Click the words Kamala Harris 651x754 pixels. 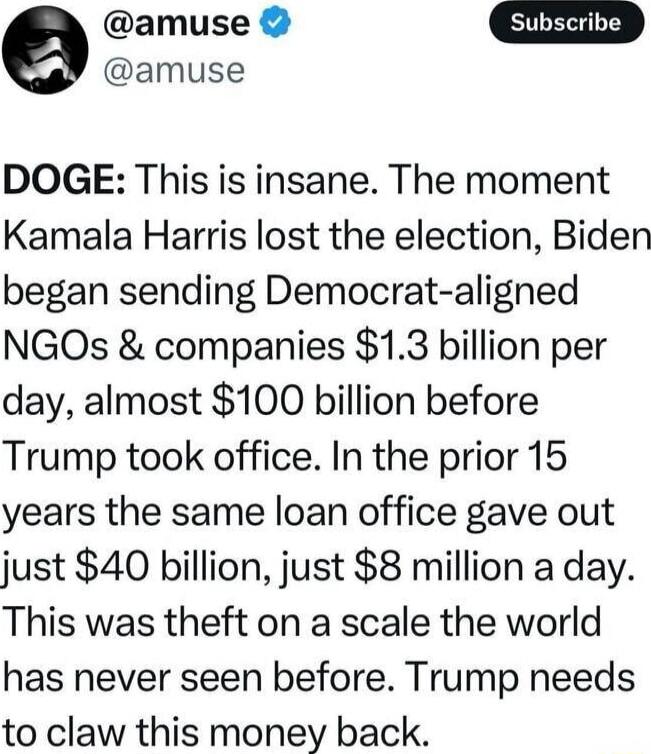(x=124, y=236)
